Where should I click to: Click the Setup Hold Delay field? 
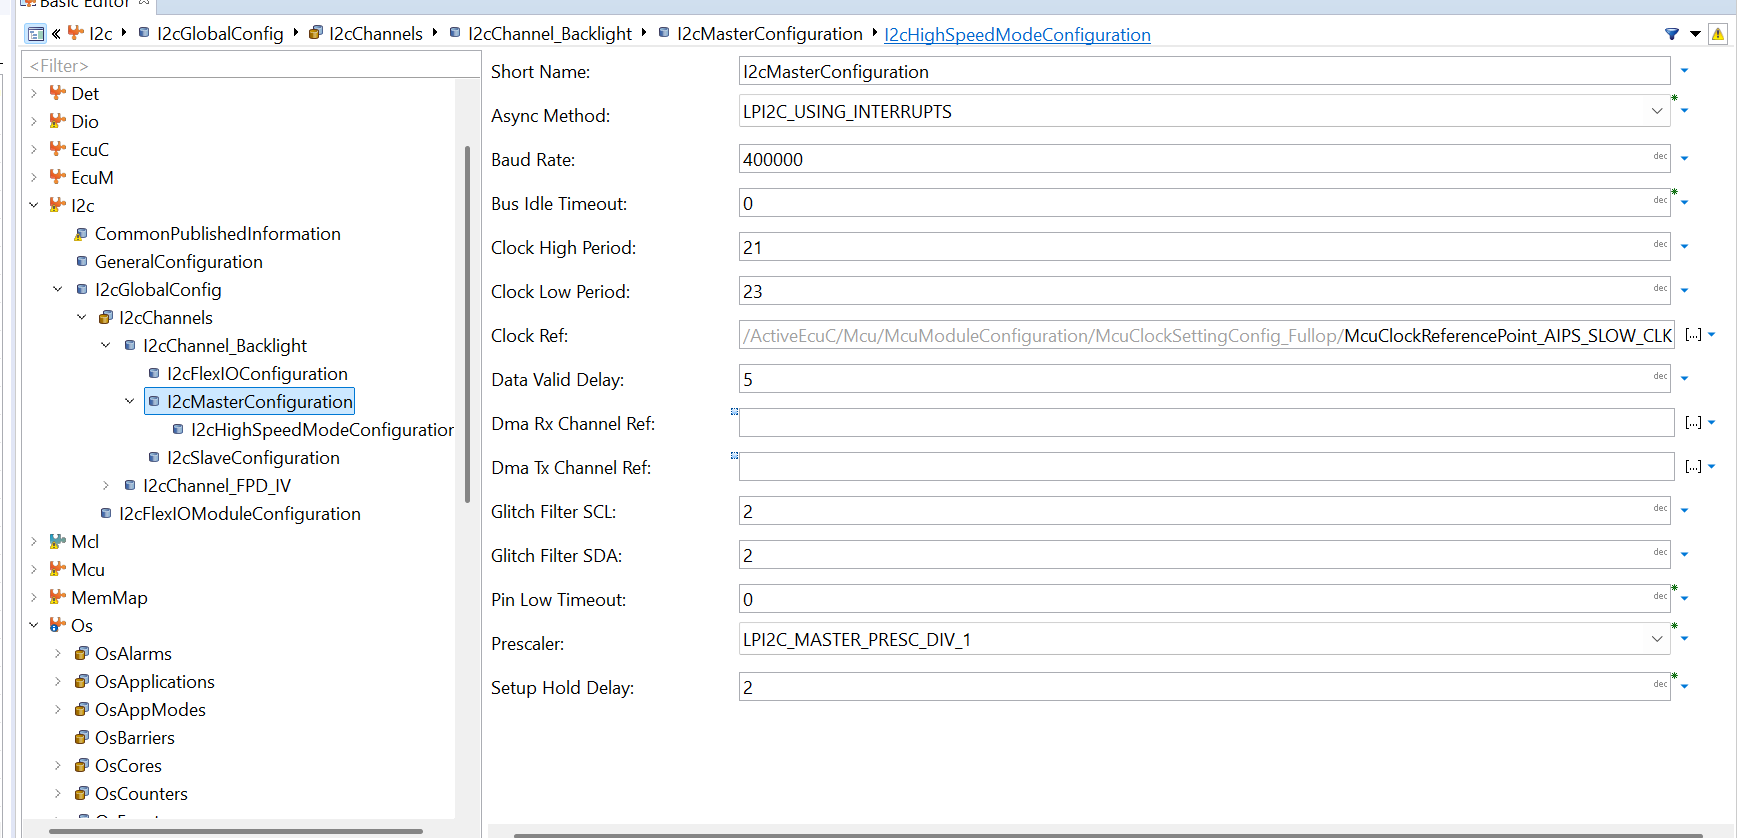1205,687
